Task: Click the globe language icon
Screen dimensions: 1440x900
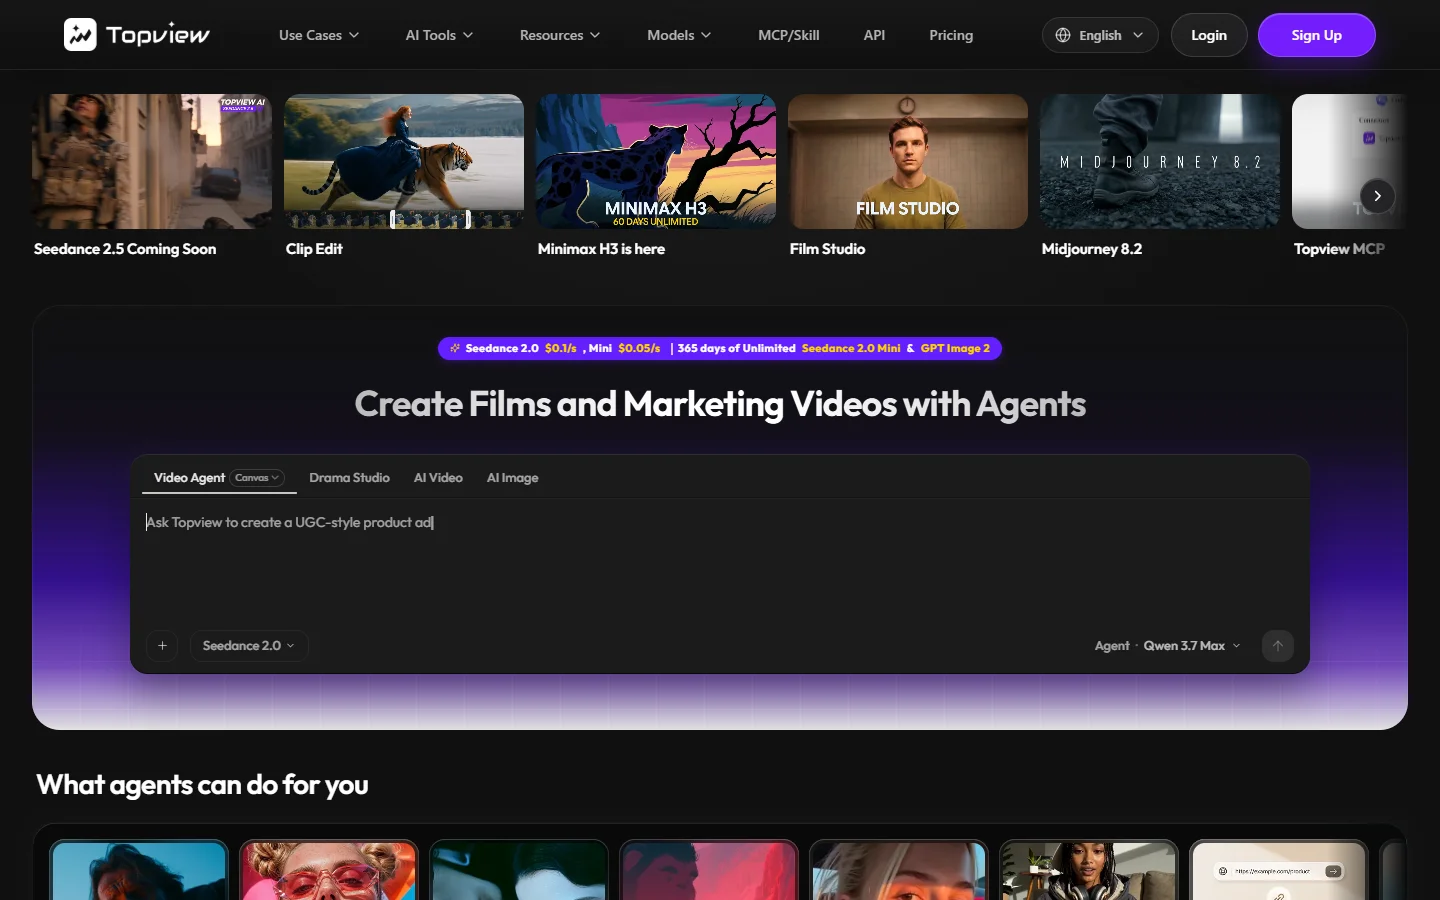Action: [x=1063, y=35]
